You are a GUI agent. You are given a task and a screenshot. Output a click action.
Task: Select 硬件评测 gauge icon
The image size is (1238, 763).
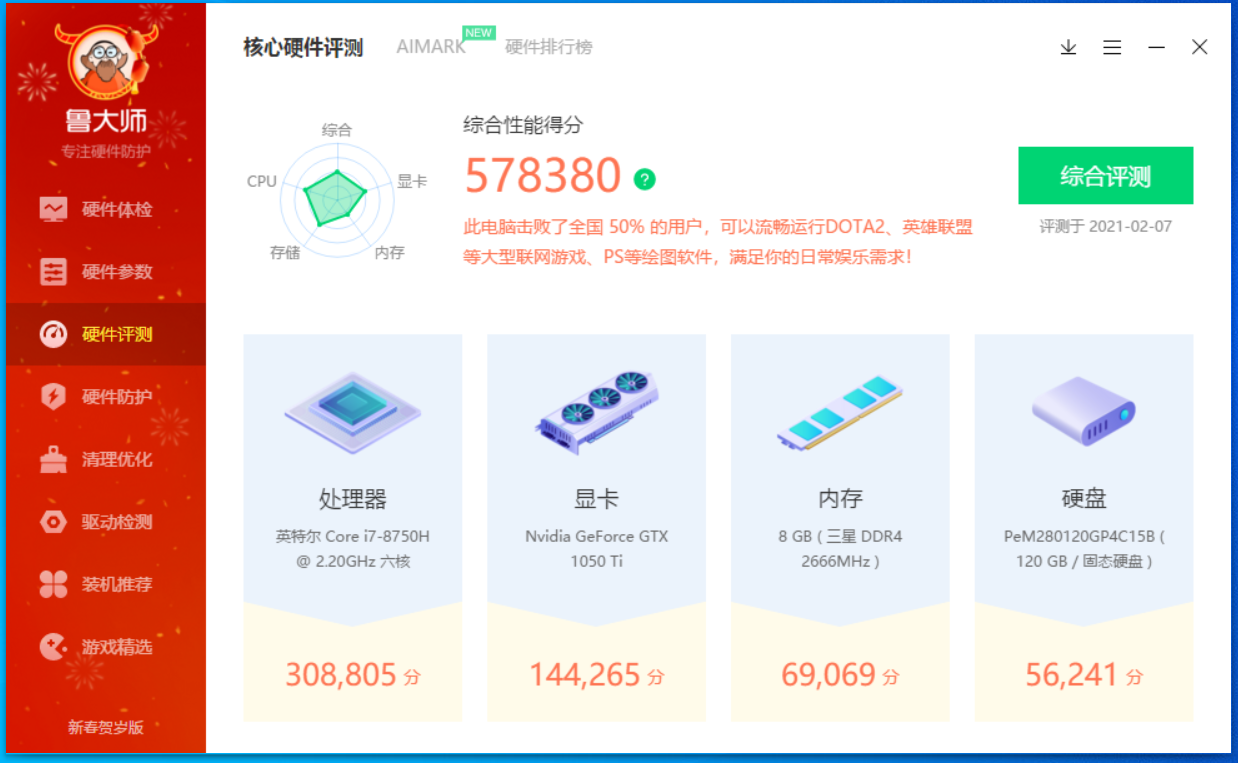53,334
